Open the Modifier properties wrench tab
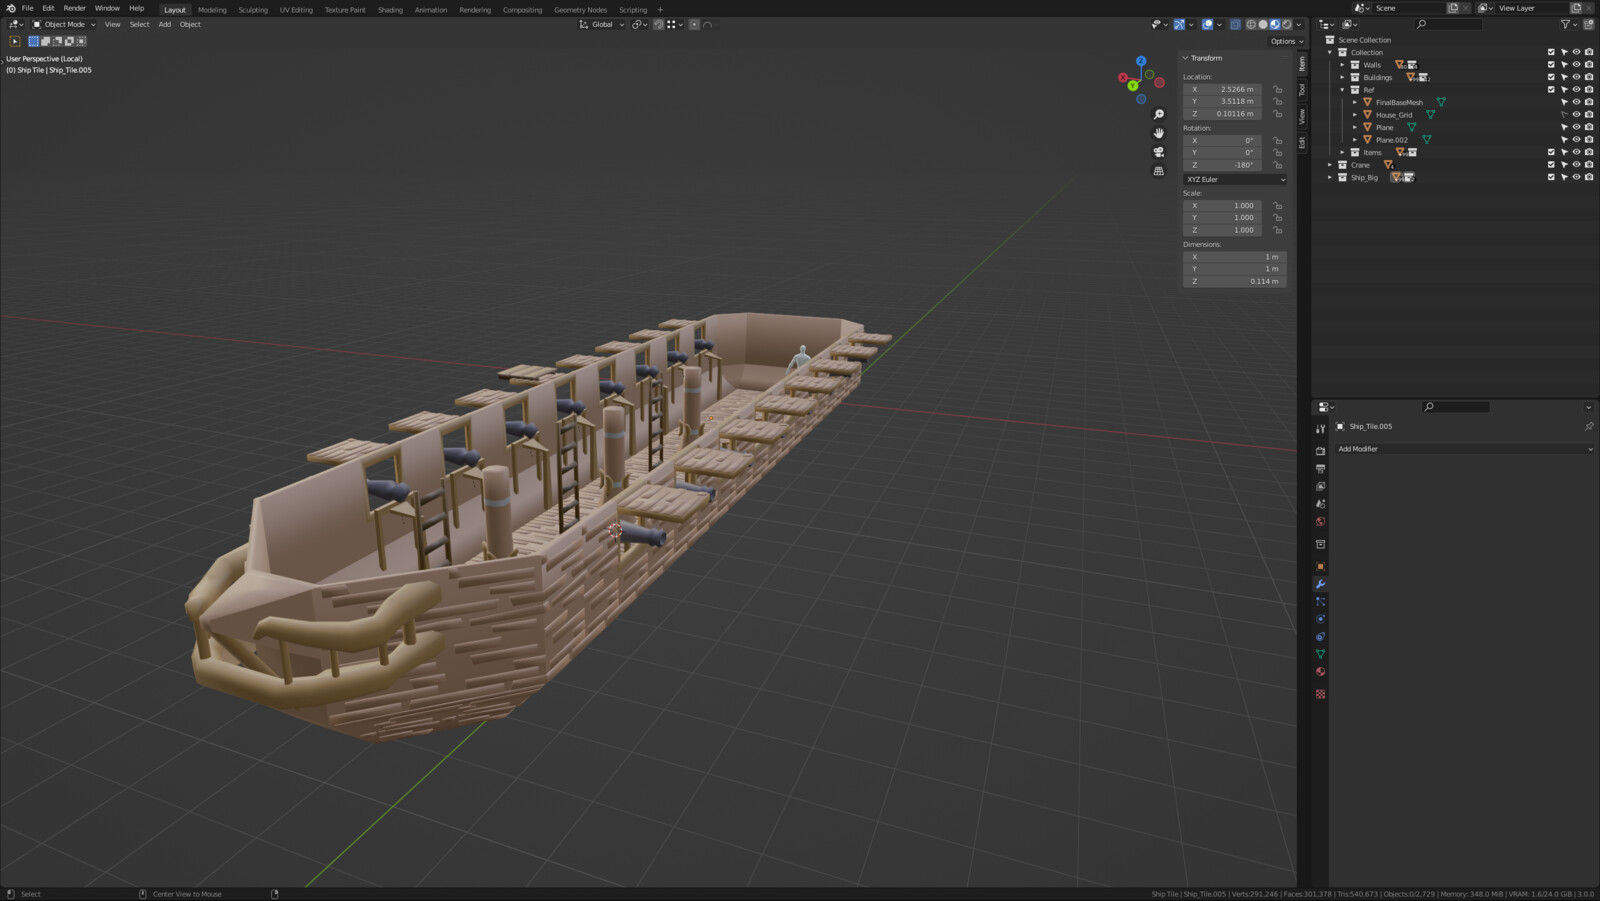 coord(1320,584)
